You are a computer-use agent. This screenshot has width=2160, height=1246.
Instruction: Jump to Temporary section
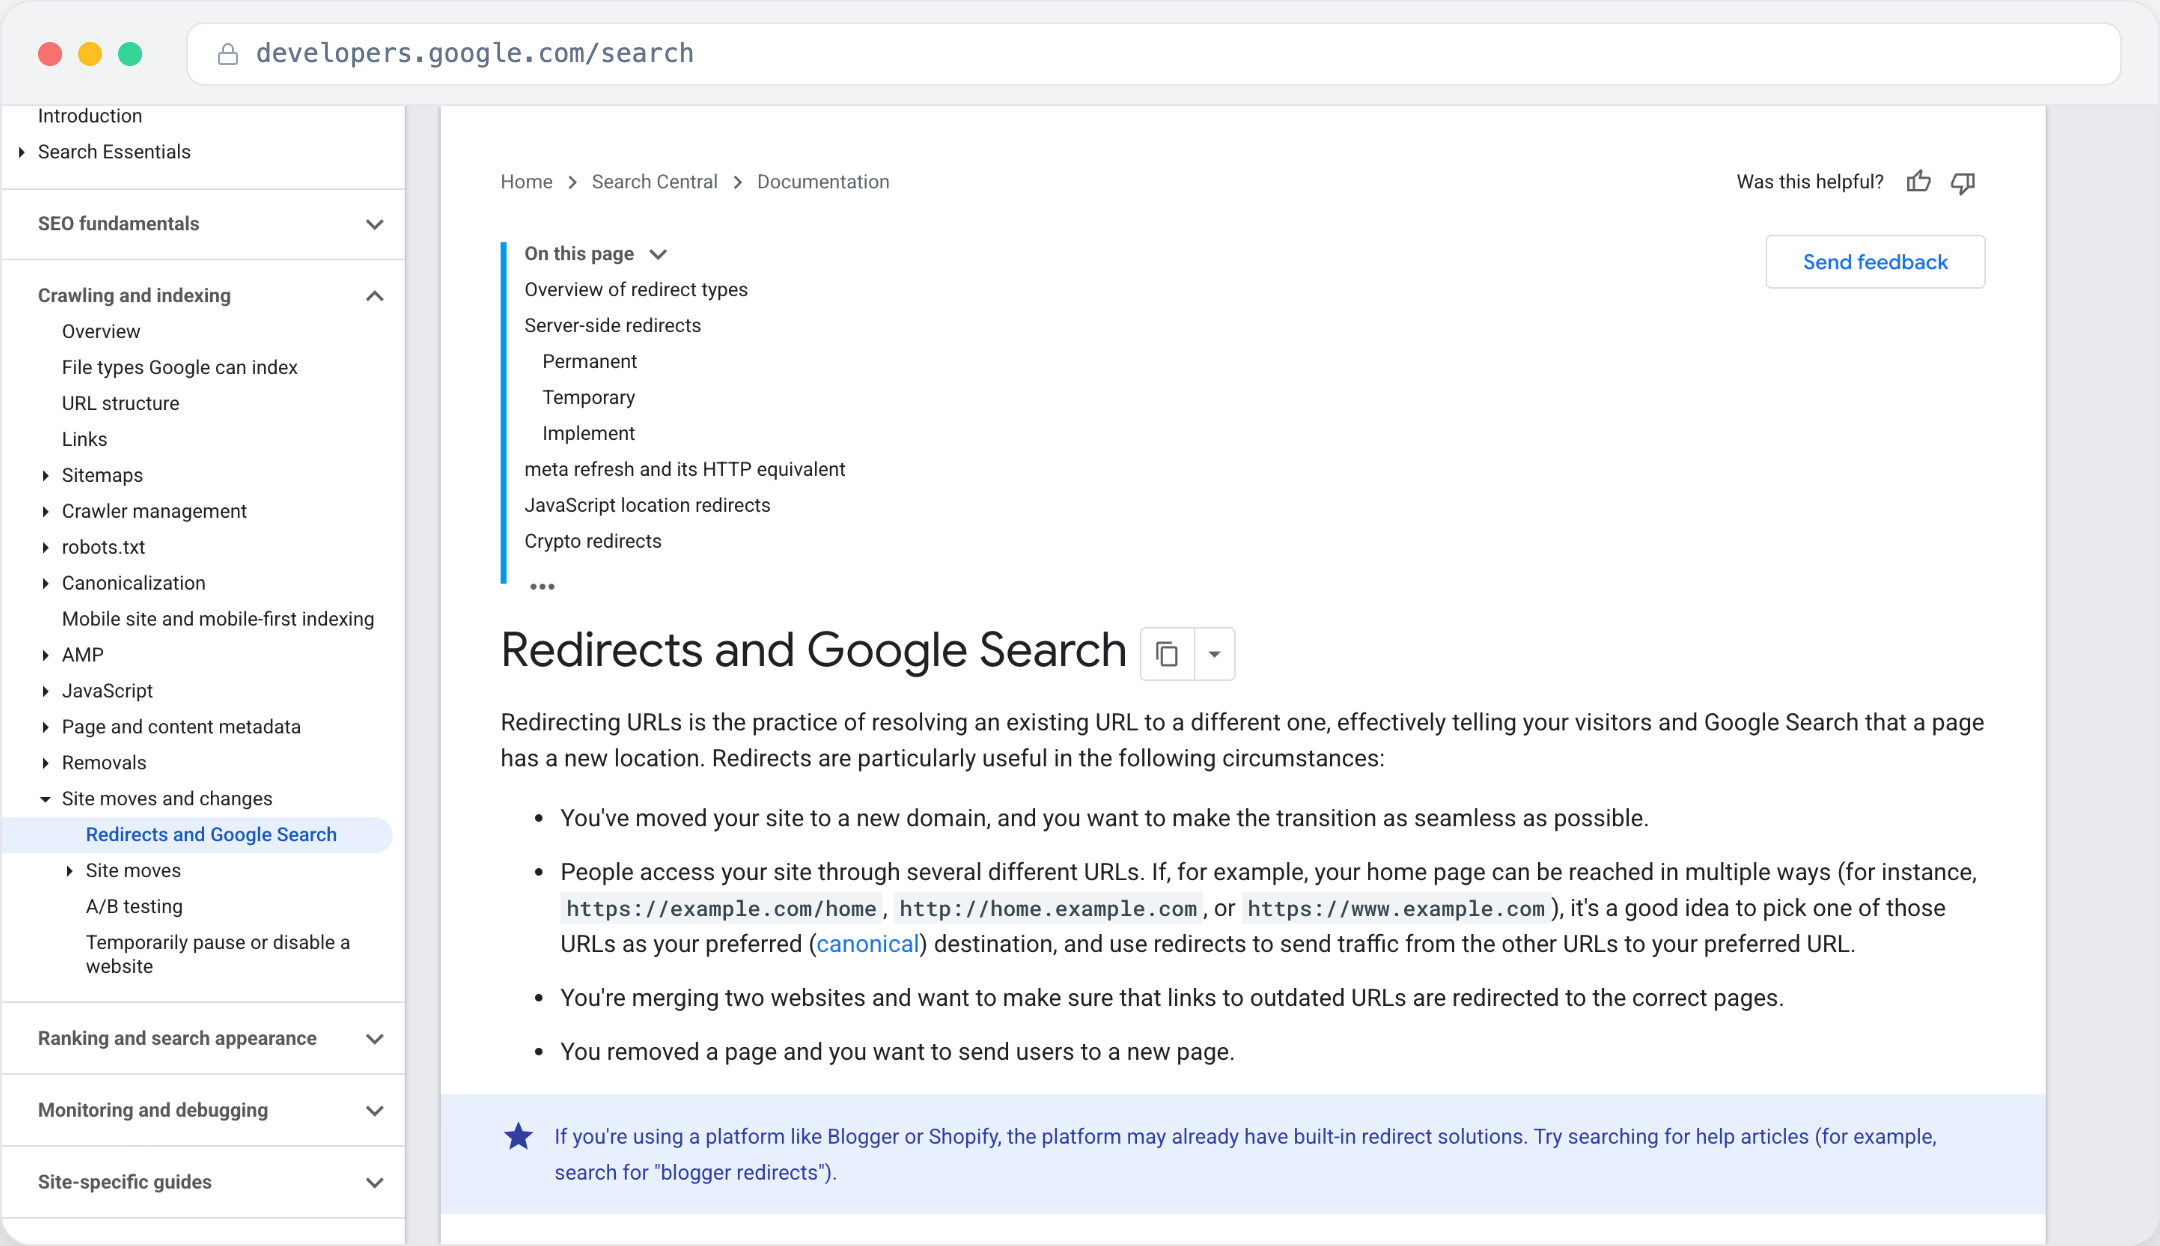589,398
